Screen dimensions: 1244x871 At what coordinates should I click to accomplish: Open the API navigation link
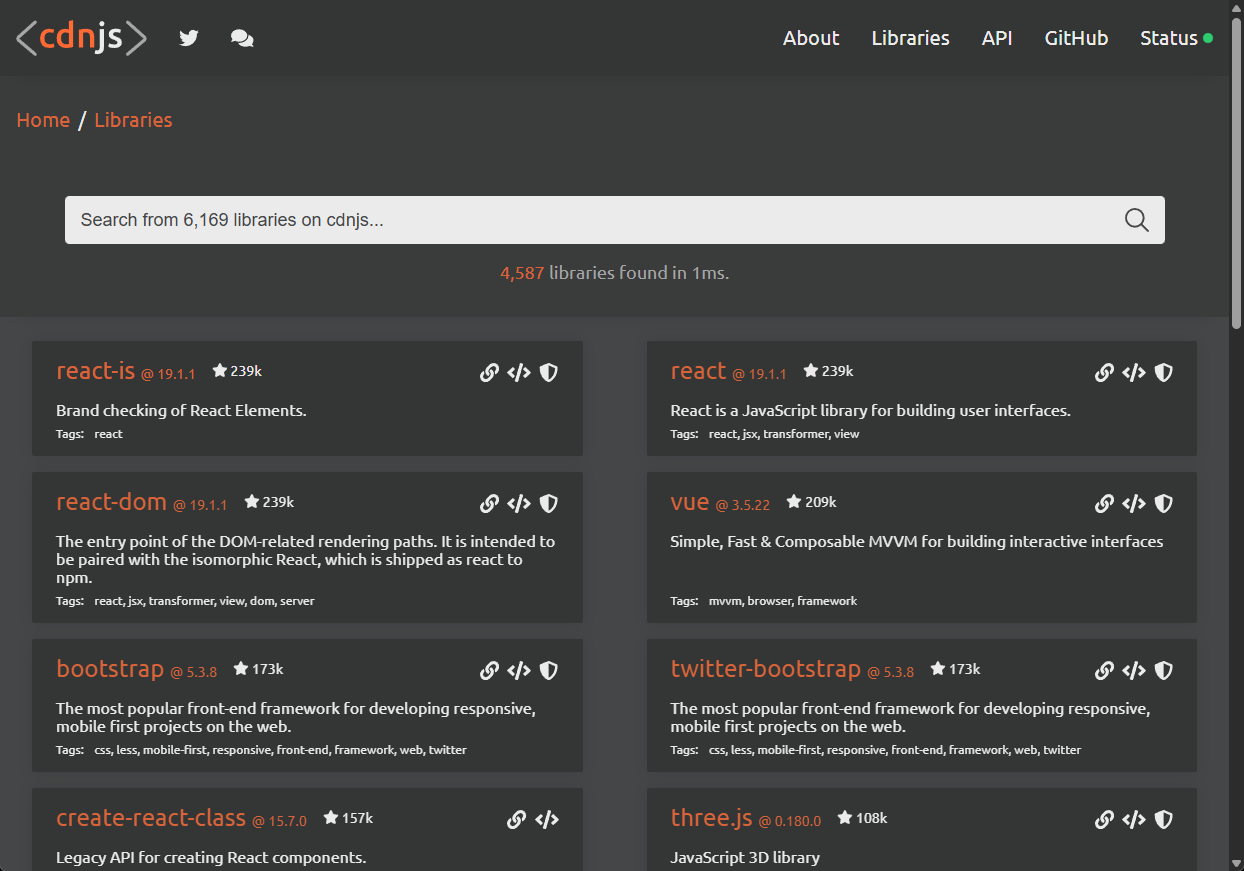click(x=996, y=38)
